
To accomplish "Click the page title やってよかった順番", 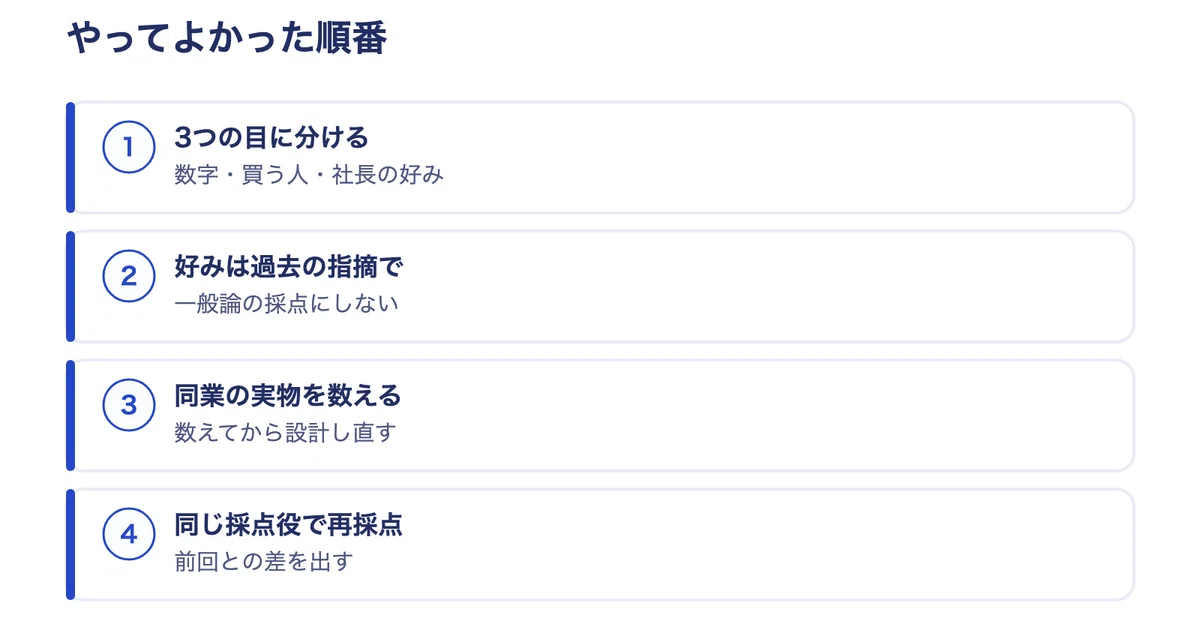I will [226, 39].
